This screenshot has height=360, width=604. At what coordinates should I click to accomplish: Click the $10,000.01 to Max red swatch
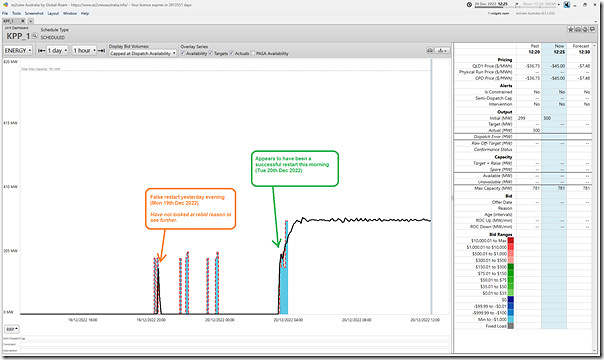(x=511, y=240)
